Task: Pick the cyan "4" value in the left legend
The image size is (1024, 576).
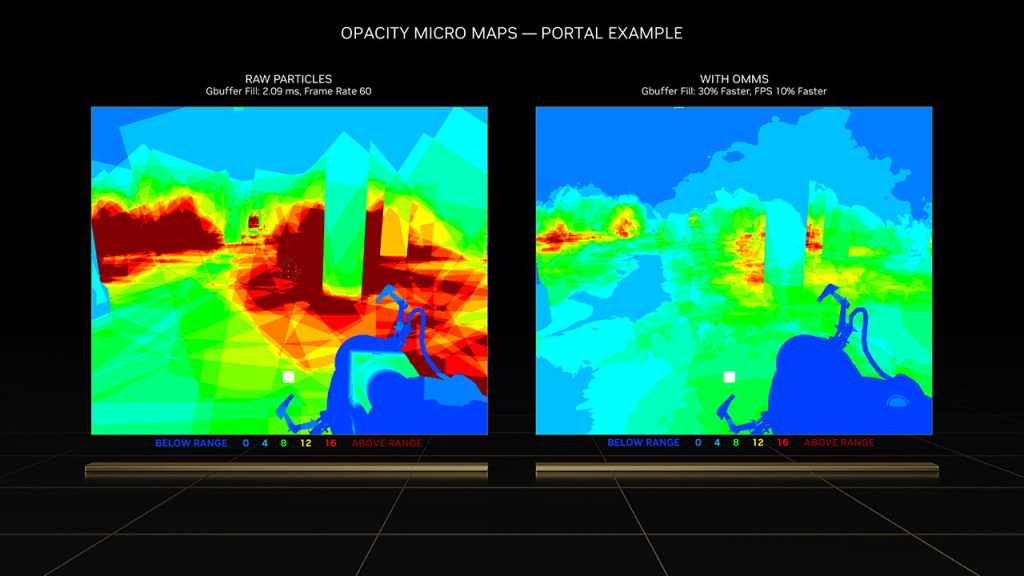Action: pyautogui.click(x=264, y=443)
